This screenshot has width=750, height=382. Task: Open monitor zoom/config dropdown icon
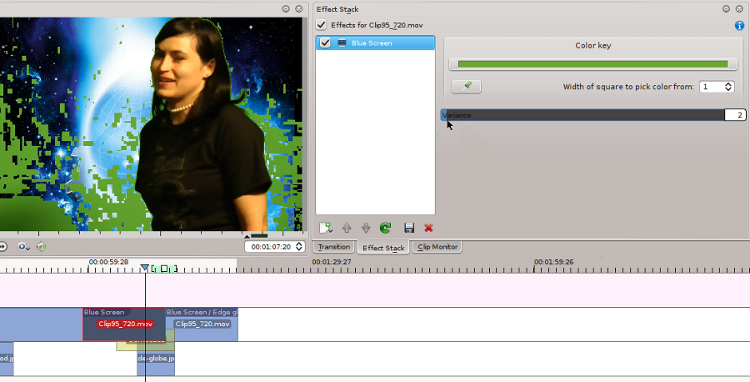coord(23,247)
